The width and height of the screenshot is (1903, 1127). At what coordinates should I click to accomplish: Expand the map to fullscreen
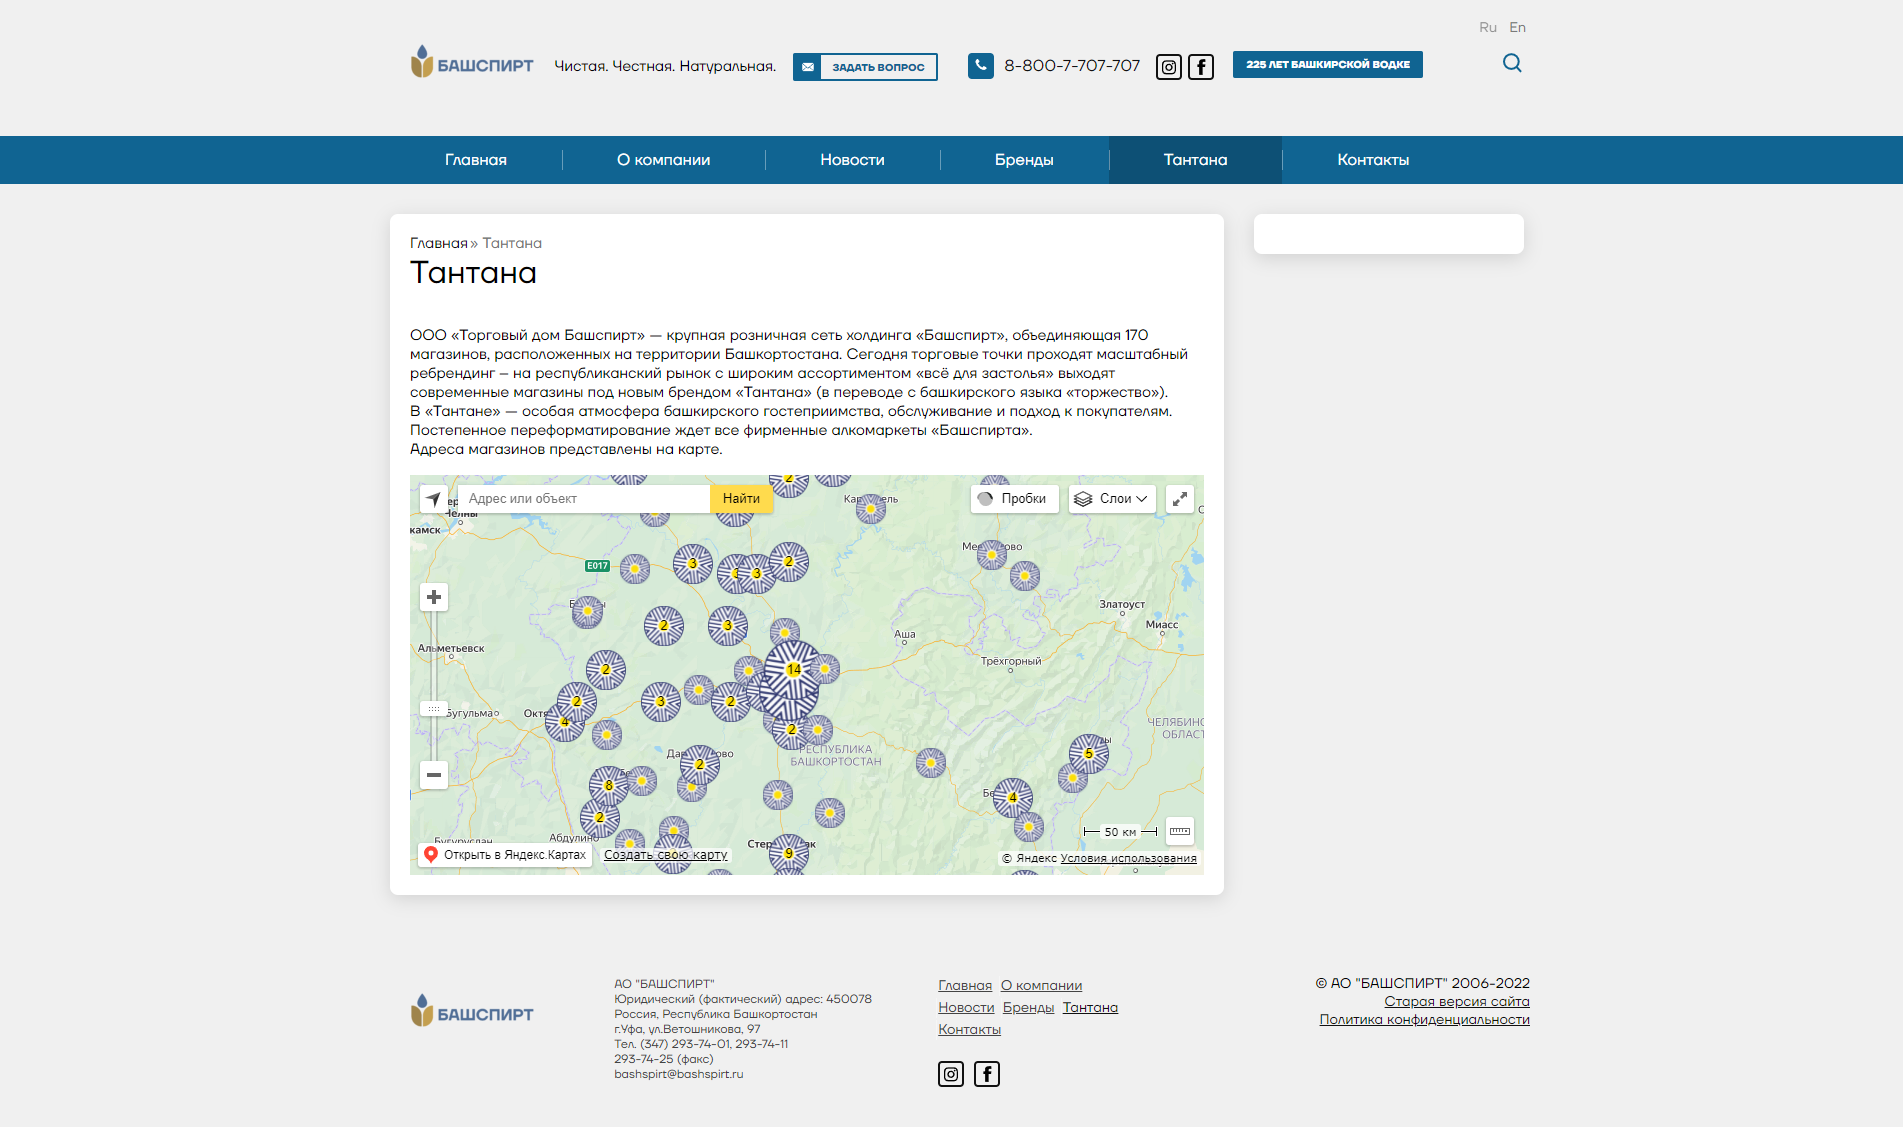click(x=1180, y=499)
